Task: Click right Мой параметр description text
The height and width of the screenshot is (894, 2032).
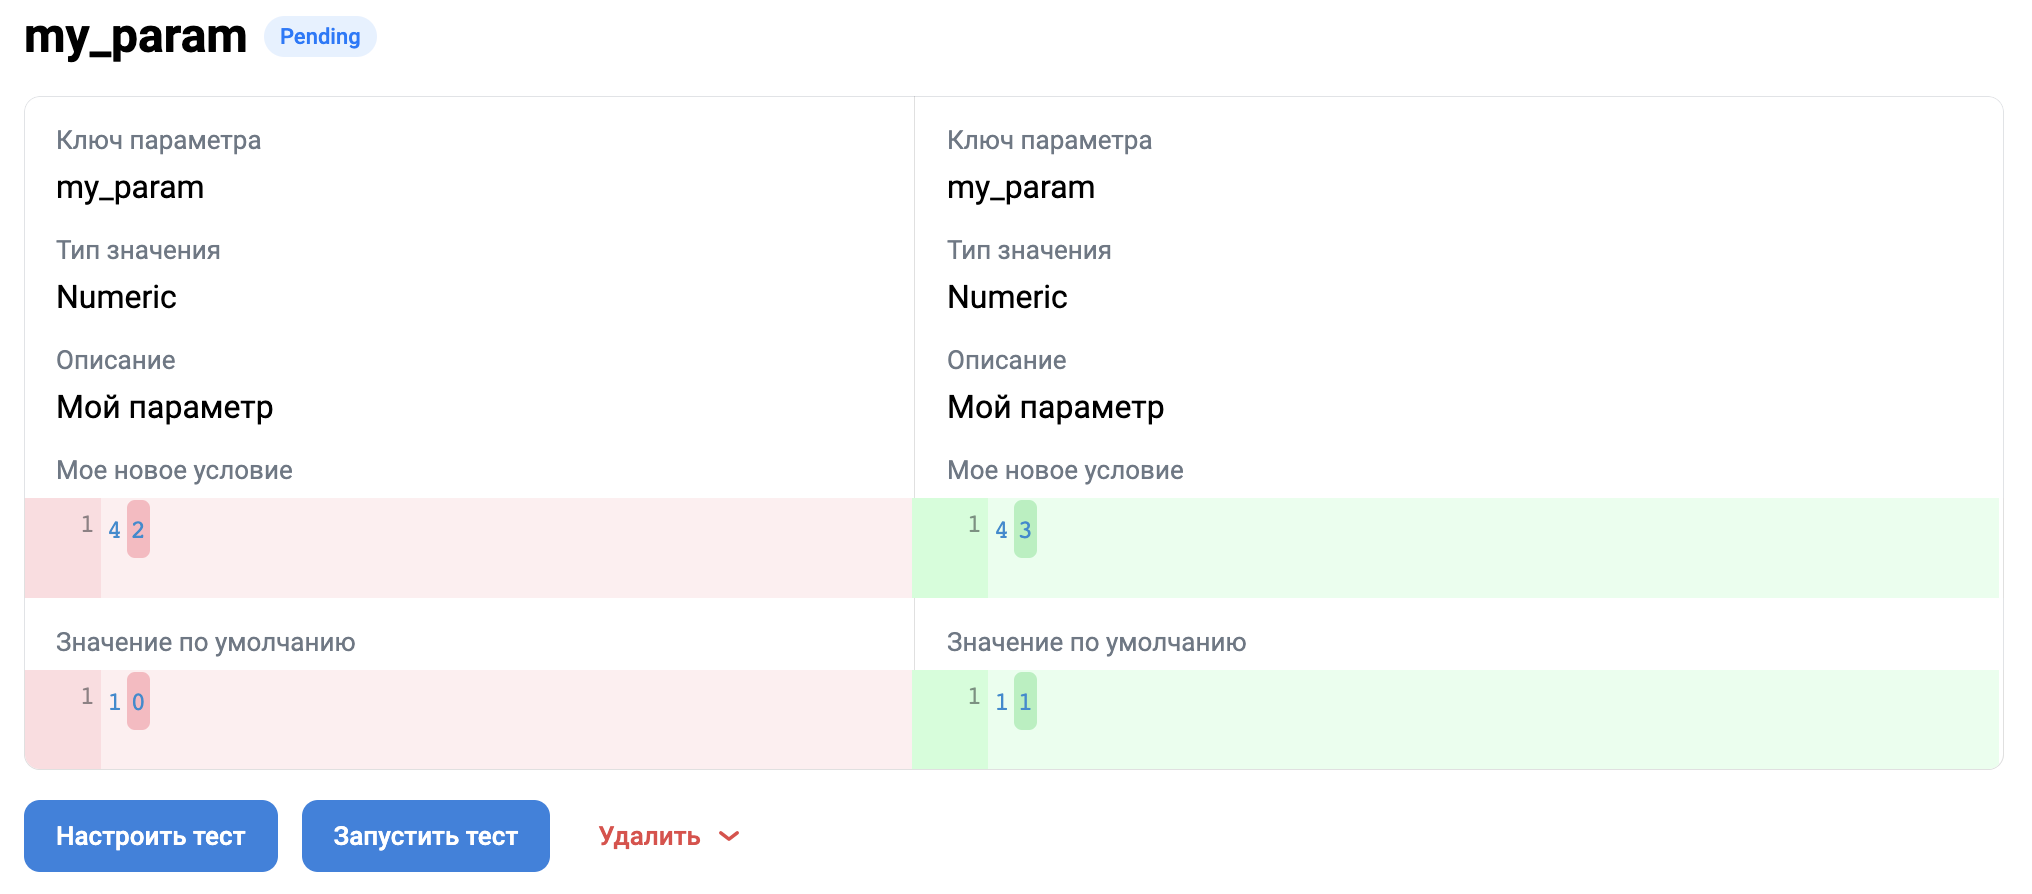Action: 1055,407
